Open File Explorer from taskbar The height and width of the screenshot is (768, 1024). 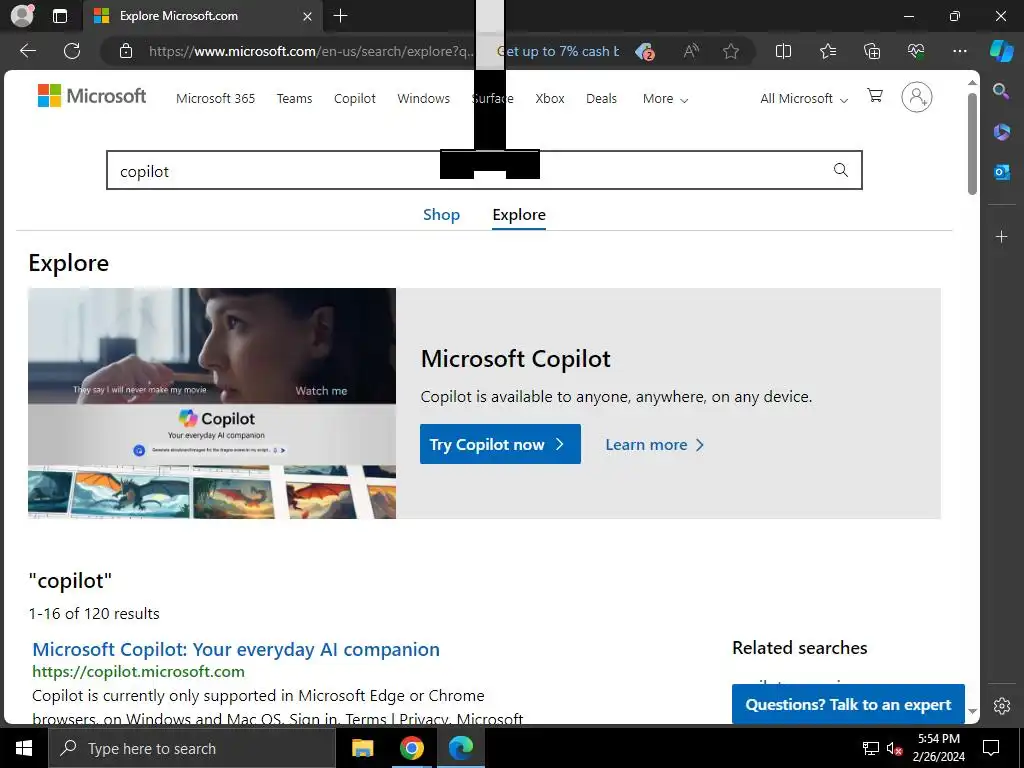362,748
